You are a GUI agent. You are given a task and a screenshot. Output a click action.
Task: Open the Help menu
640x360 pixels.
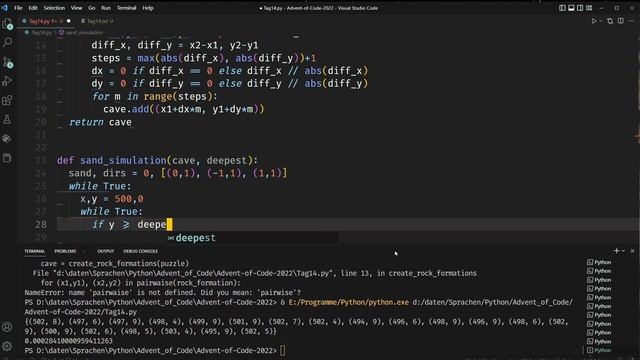tap(148, 8)
